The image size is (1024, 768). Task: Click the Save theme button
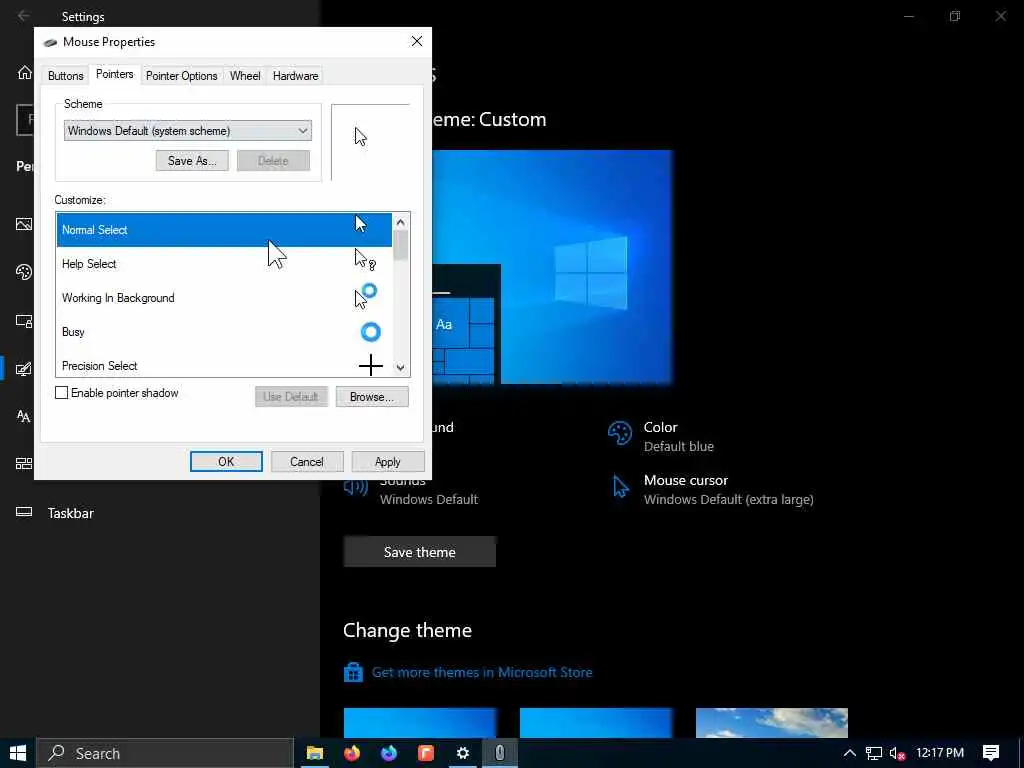419,552
